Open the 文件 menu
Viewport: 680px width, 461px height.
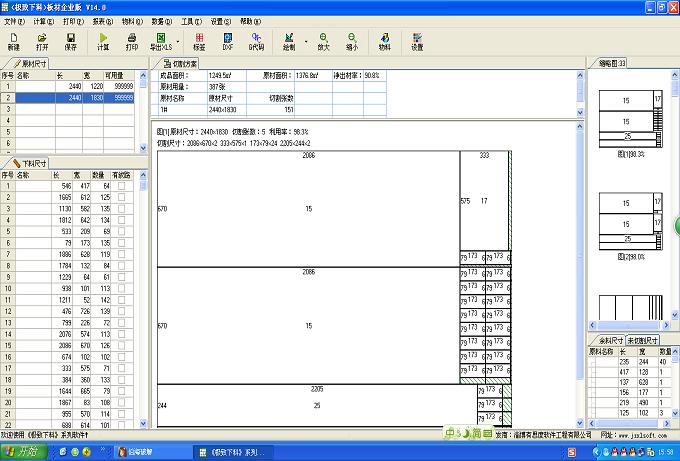[14, 21]
